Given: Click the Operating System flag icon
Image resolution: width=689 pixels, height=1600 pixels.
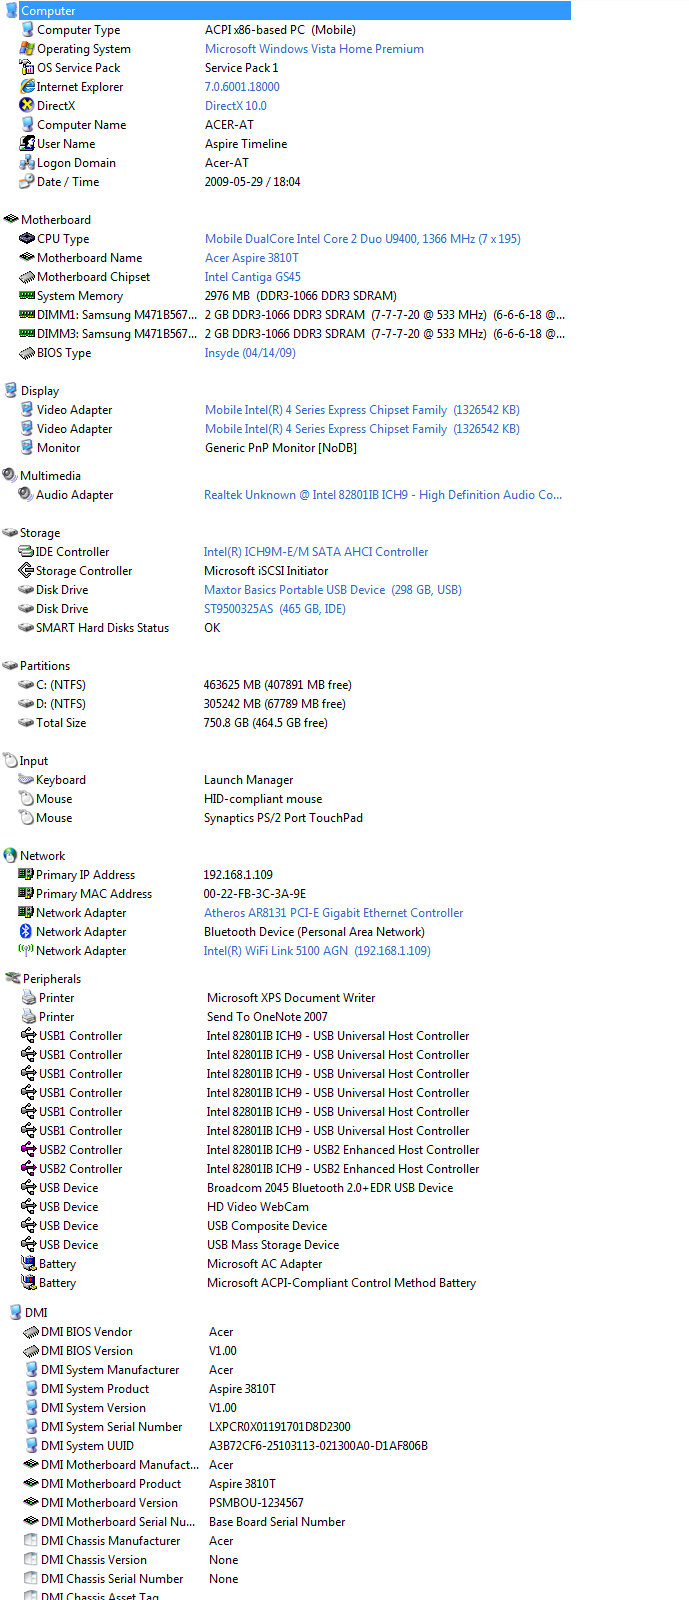Looking at the screenshot, I should pos(27,49).
